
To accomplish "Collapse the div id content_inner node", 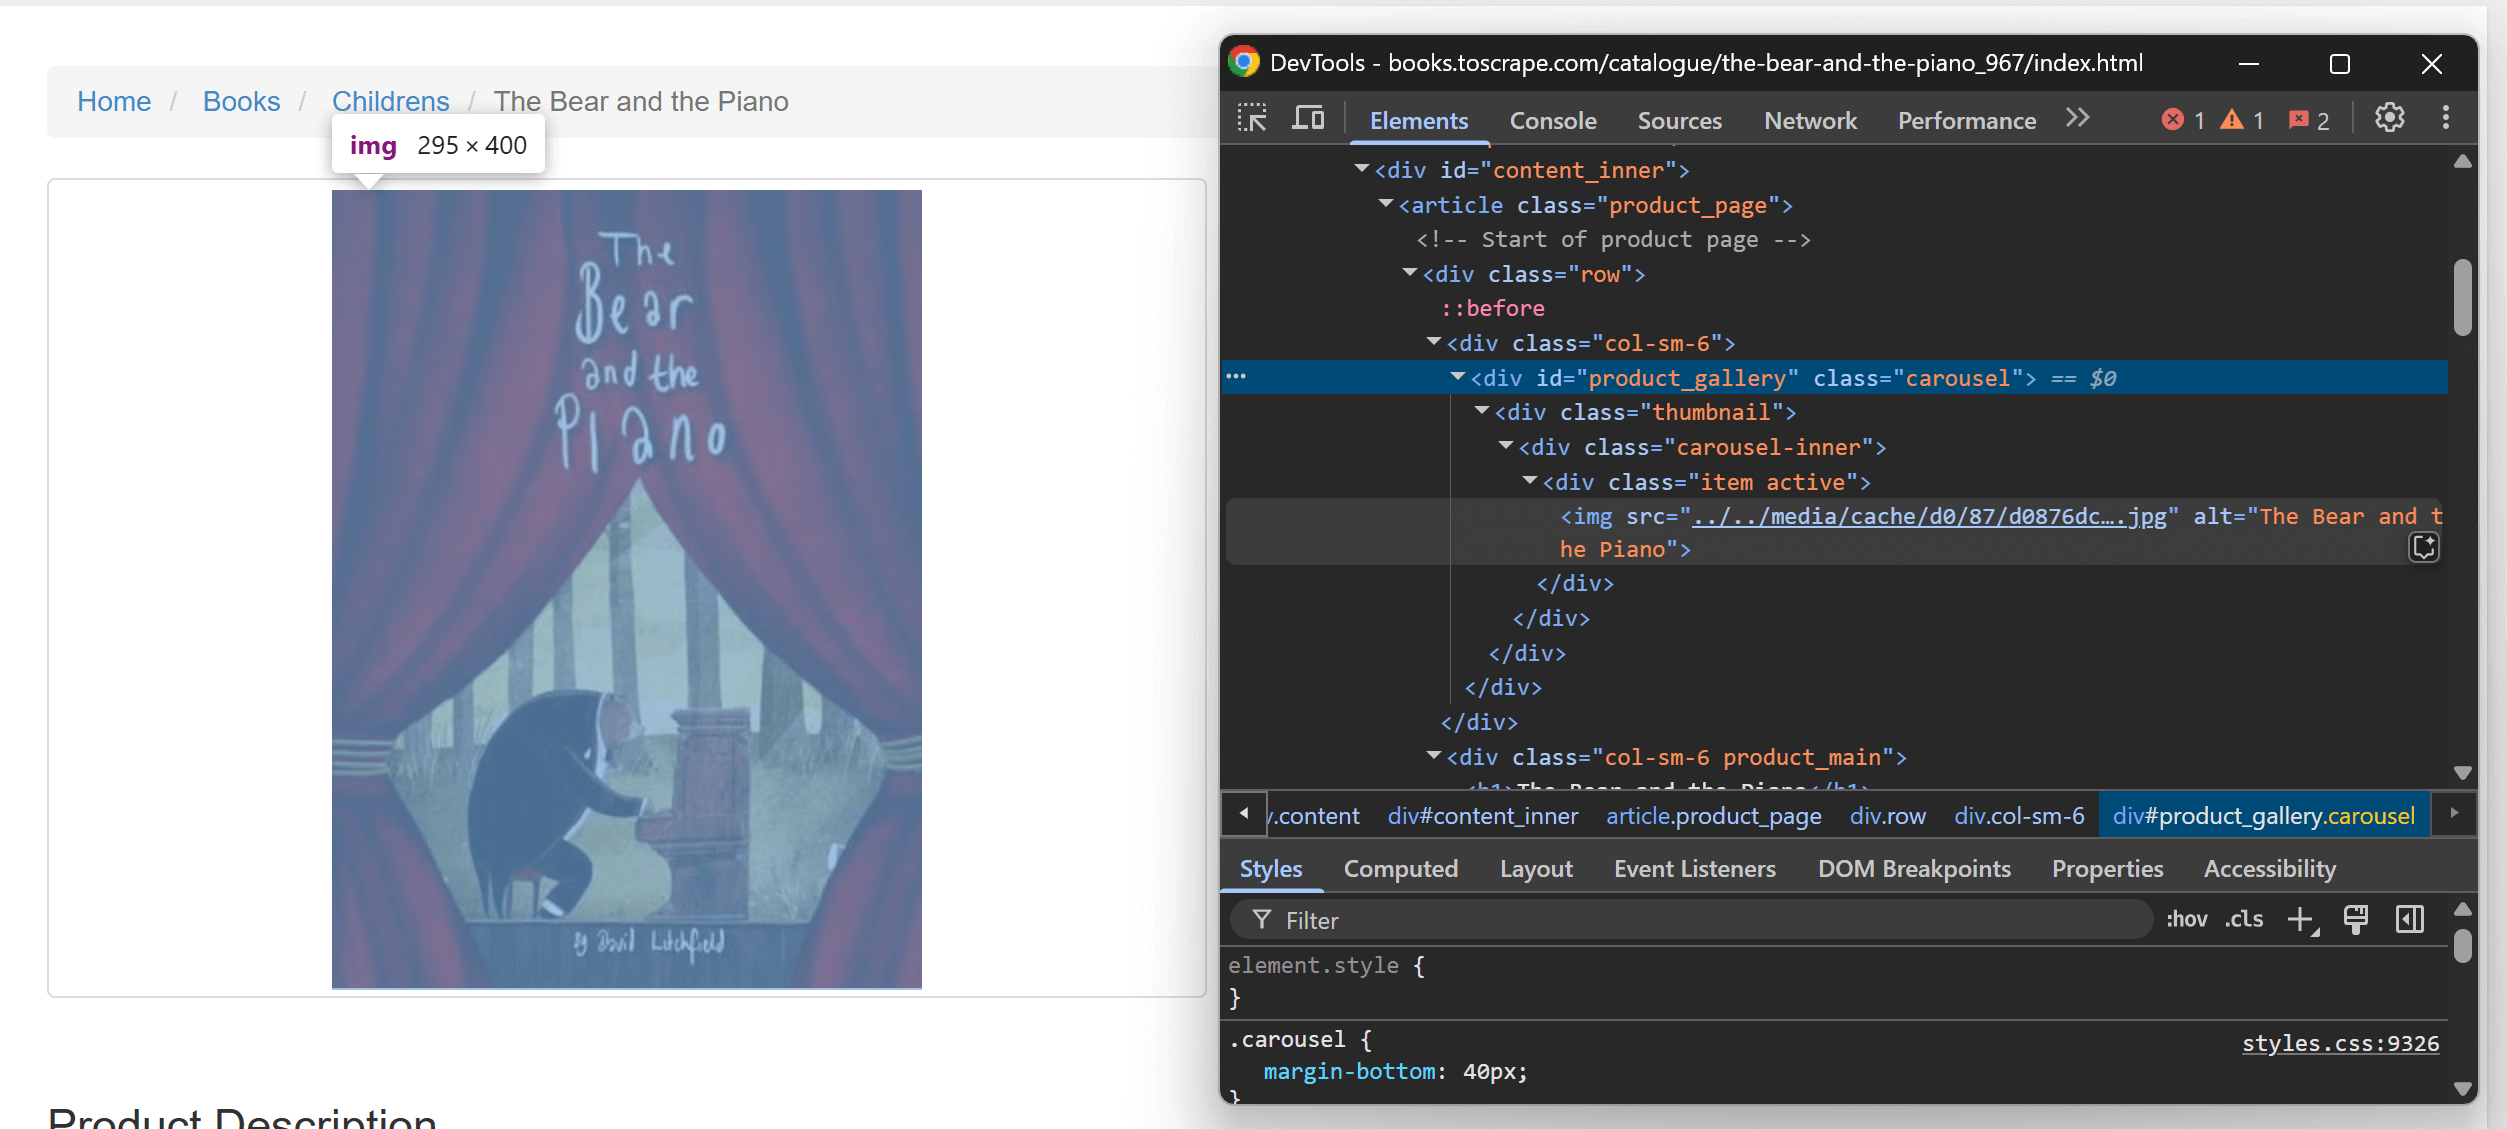I will [x=1362, y=168].
